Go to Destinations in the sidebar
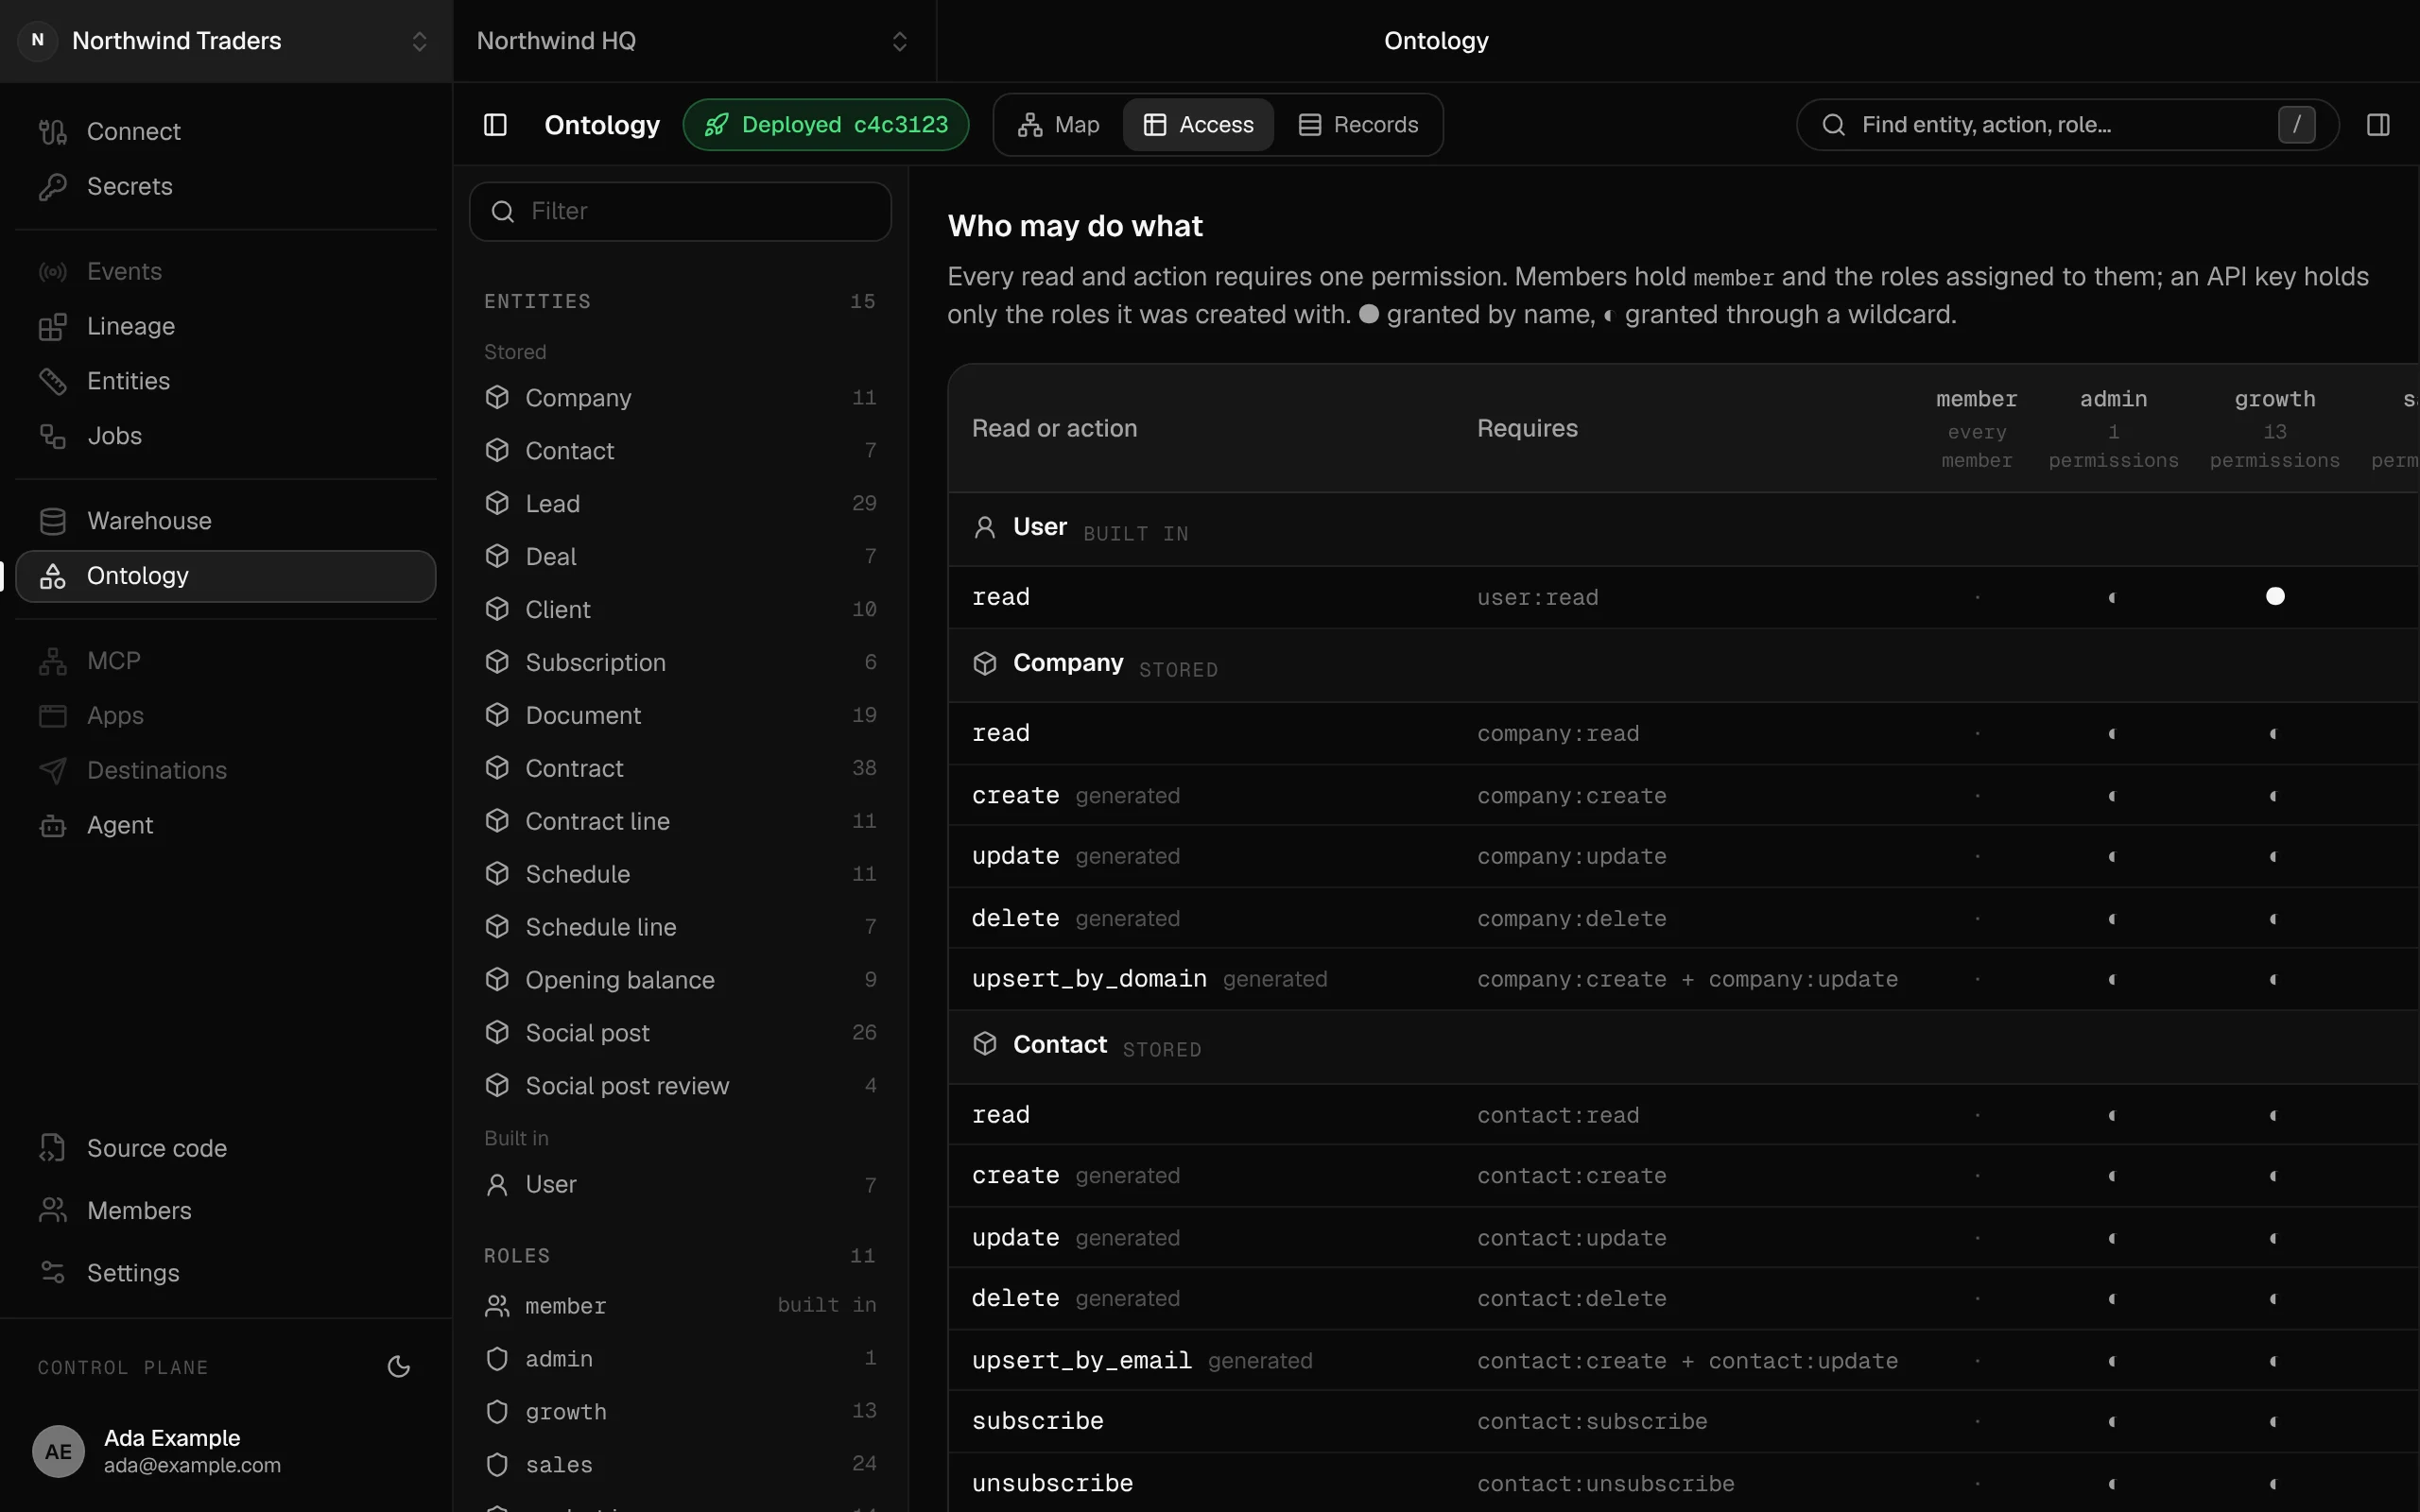 pos(226,770)
